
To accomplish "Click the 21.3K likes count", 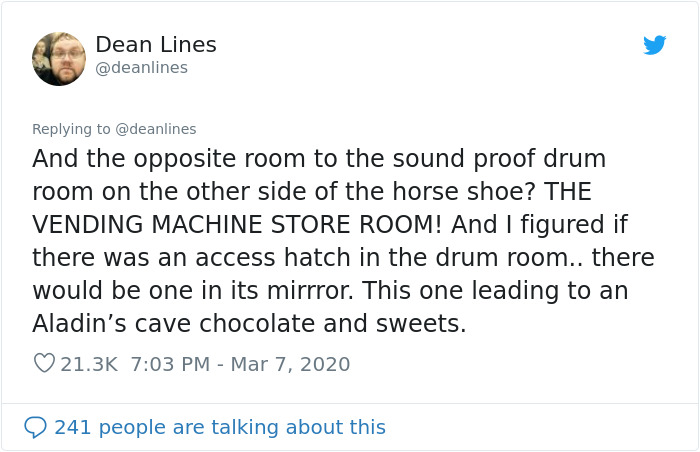I will point(90,364).
